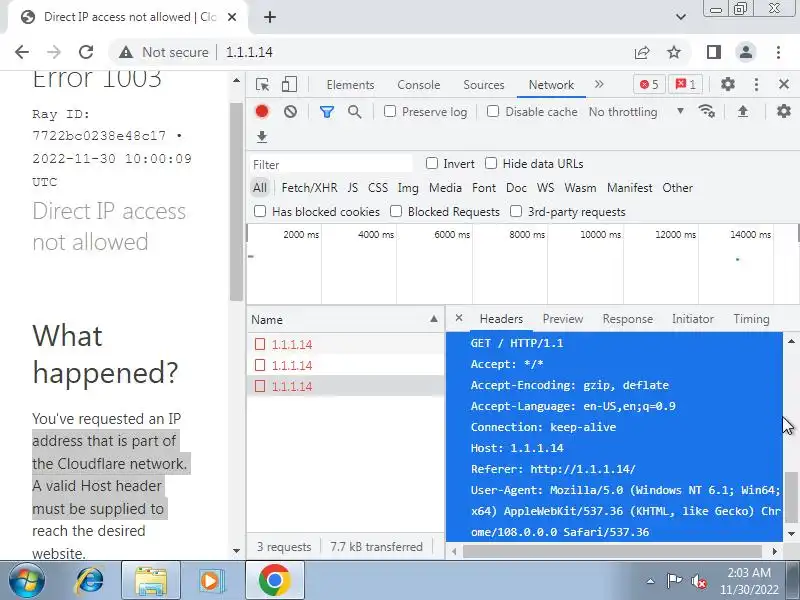Click the headers pane vertical scrollbar thumb
The width and height of the screenshot is (800, 600).
point(791,497)
